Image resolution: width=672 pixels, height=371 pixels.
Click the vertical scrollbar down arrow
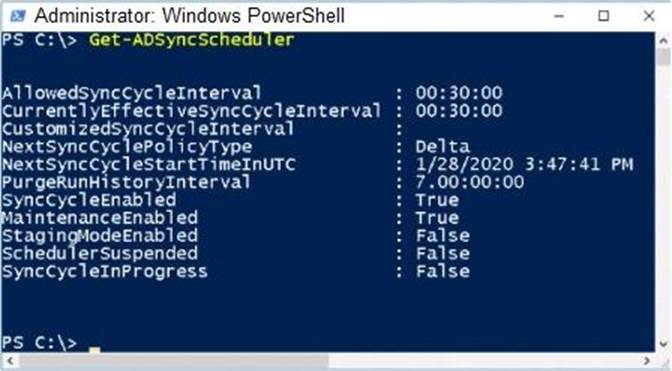pyautogui.click(x=663, y=344)
